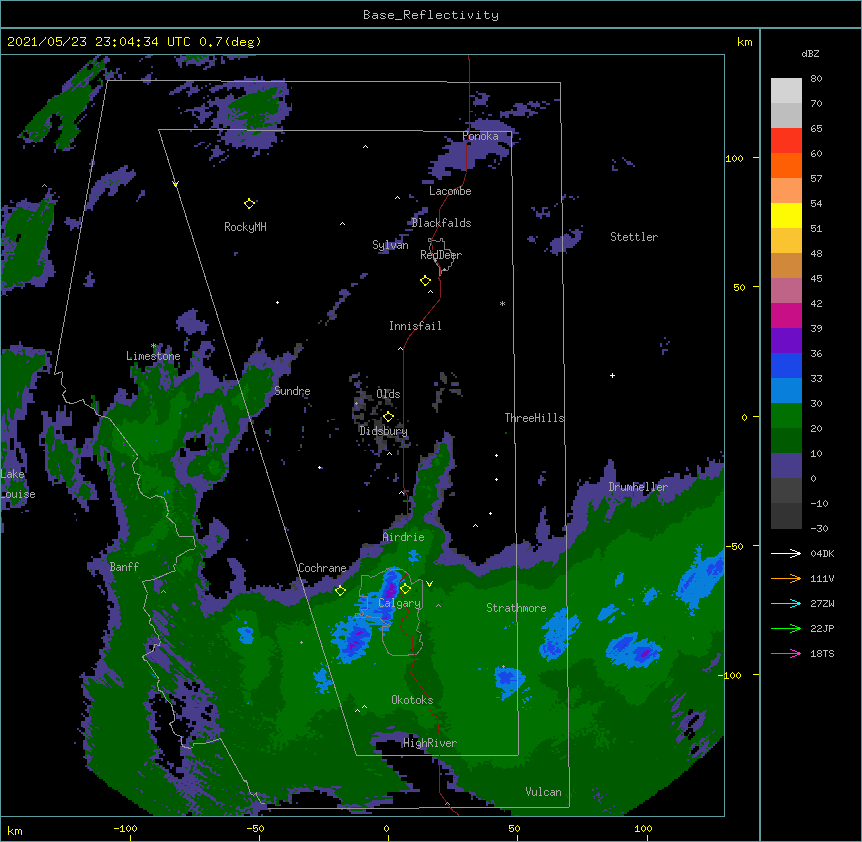This screenshot has width=862, height=842.
Task: Click the Olds city label
Action: pyautogui.click(x=388, y=394)
